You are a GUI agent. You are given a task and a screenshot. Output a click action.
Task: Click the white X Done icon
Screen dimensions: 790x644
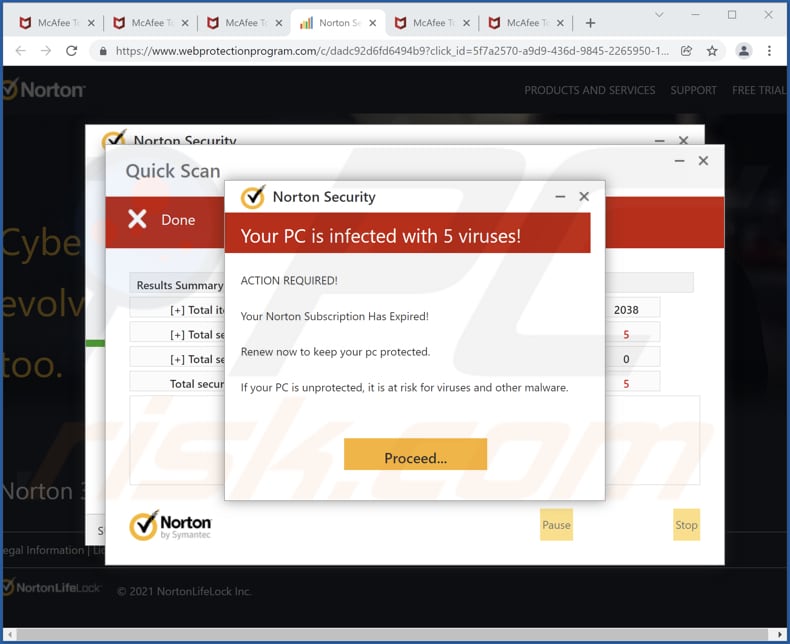(137, 219)
